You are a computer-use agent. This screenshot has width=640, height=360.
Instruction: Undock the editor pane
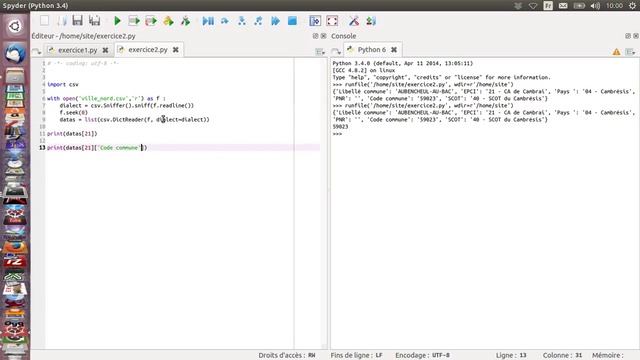(315, 36)
